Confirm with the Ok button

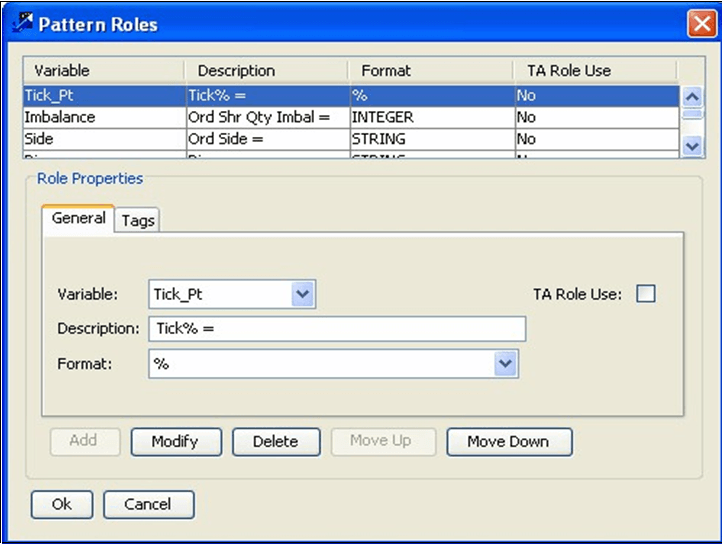tap(62, 504)
